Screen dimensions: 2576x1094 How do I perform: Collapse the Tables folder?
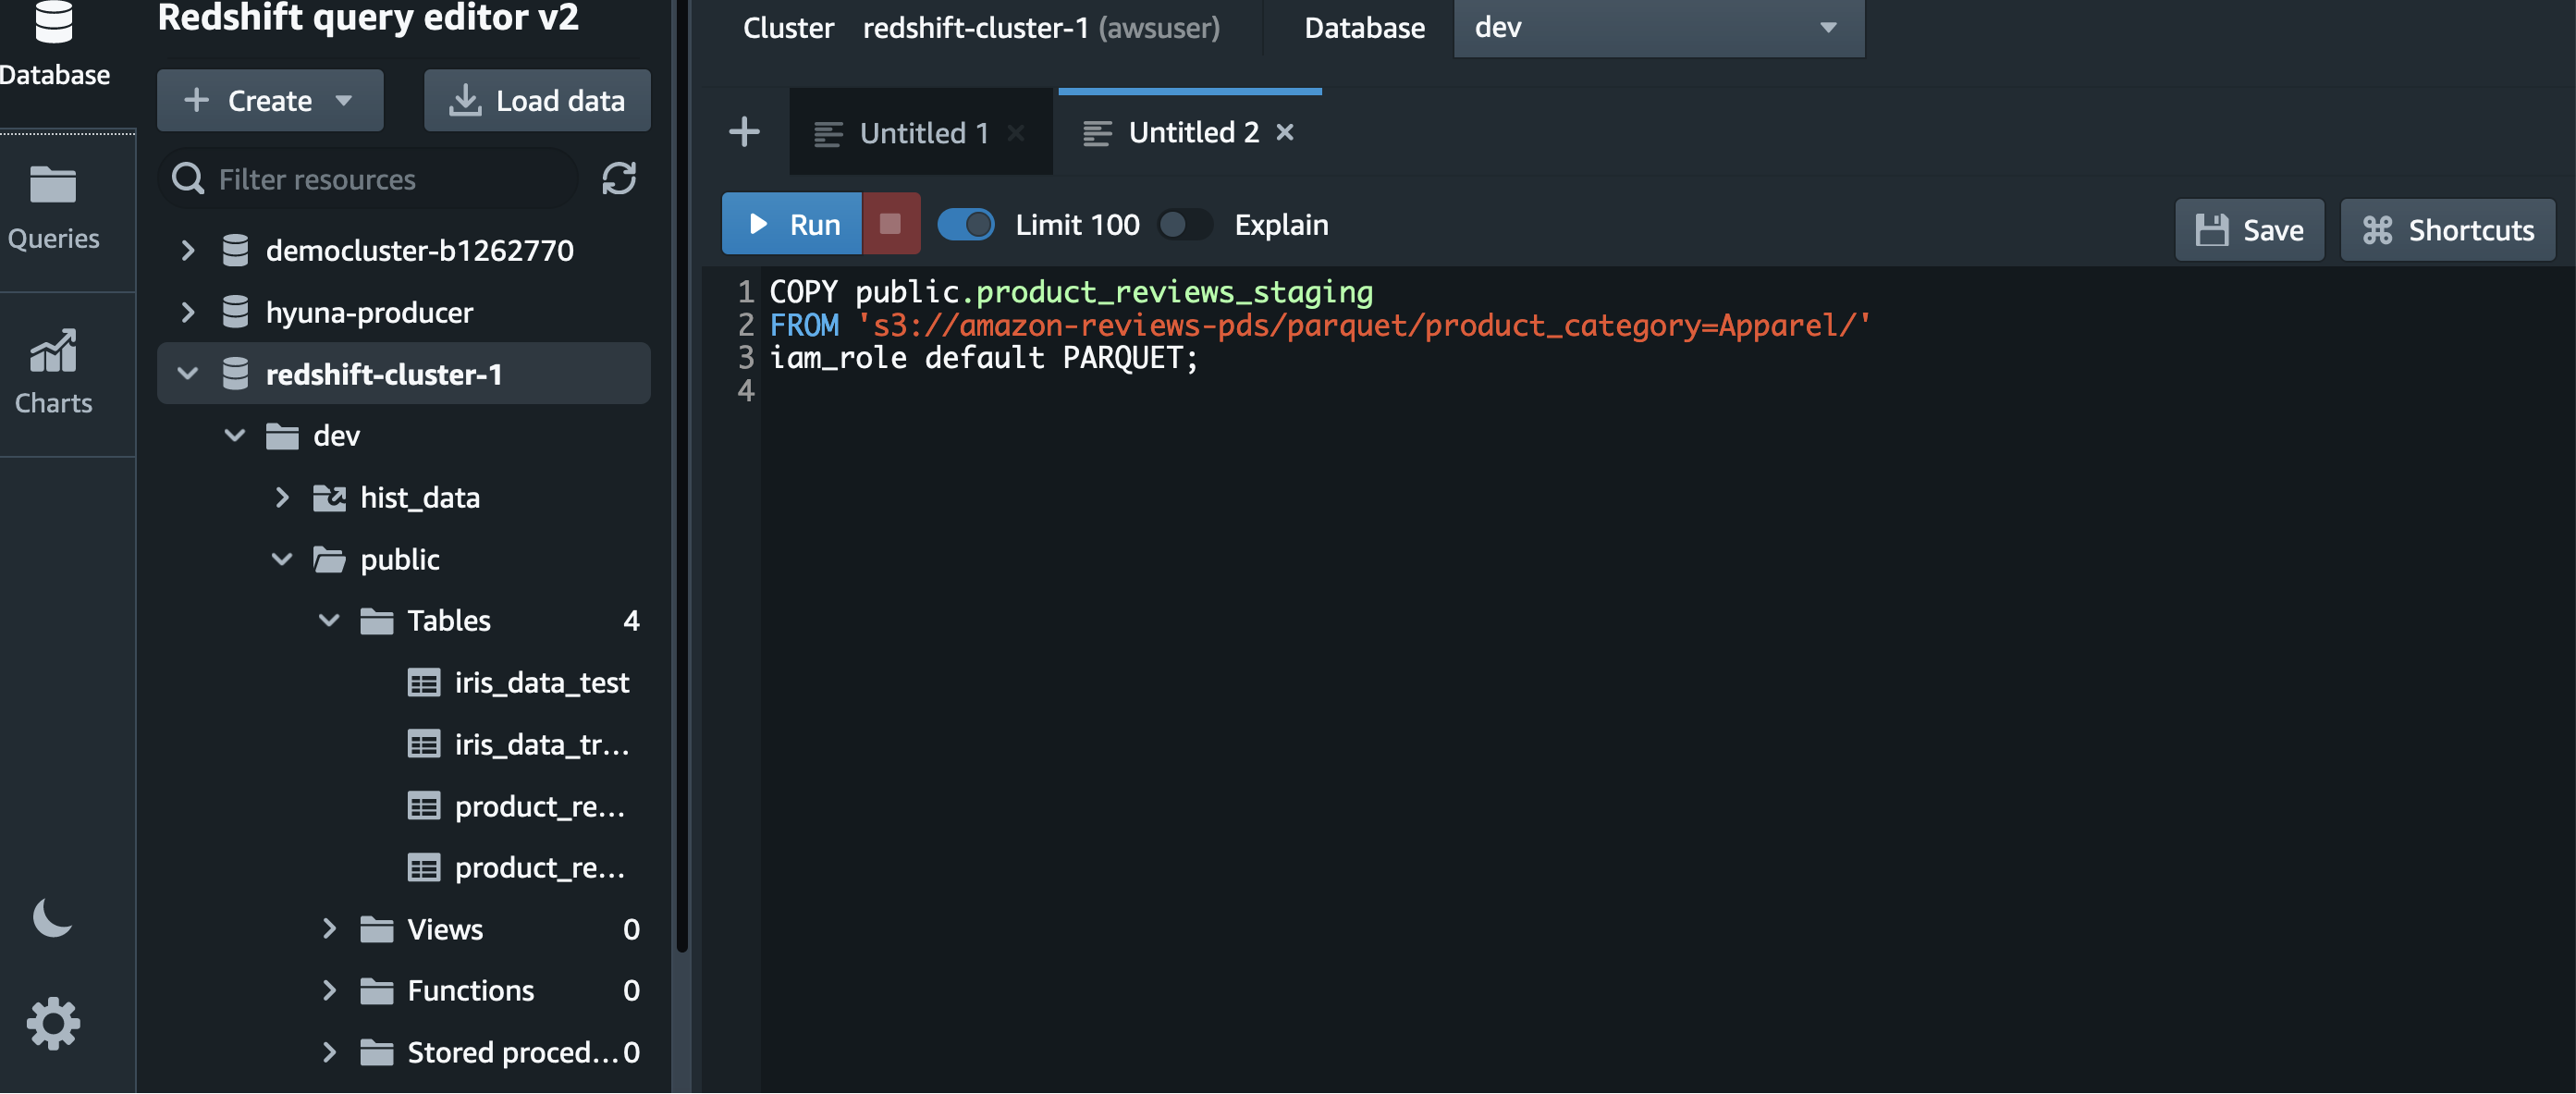point(329,621)
